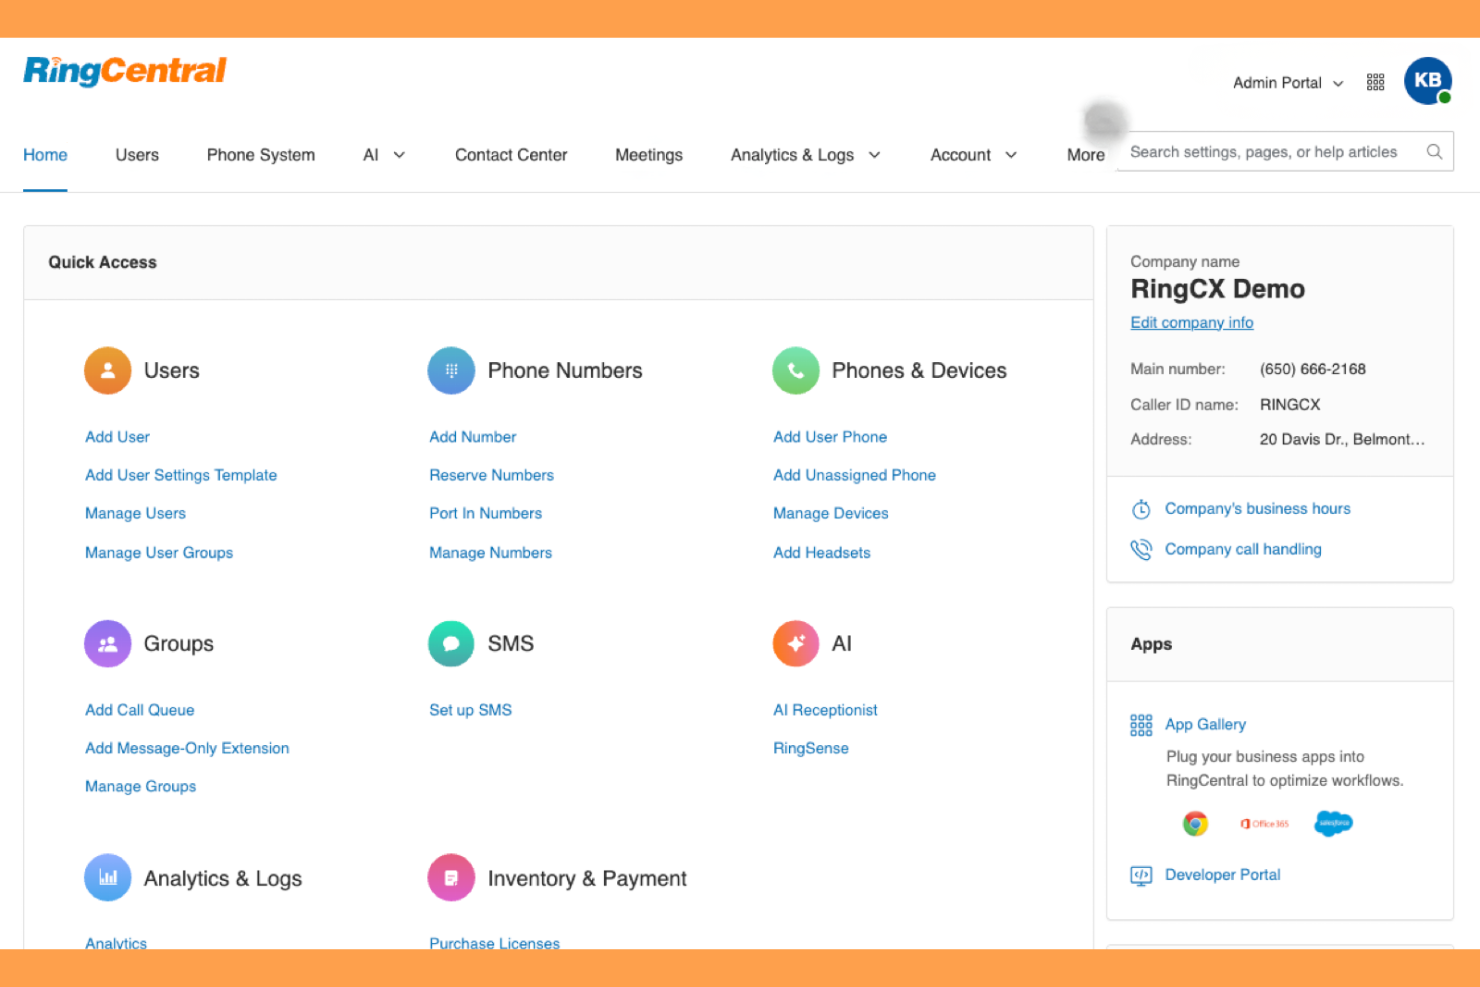The image size is (1480, 987).
Task: Open Manage Devices
Action: (x=830, y=513)
